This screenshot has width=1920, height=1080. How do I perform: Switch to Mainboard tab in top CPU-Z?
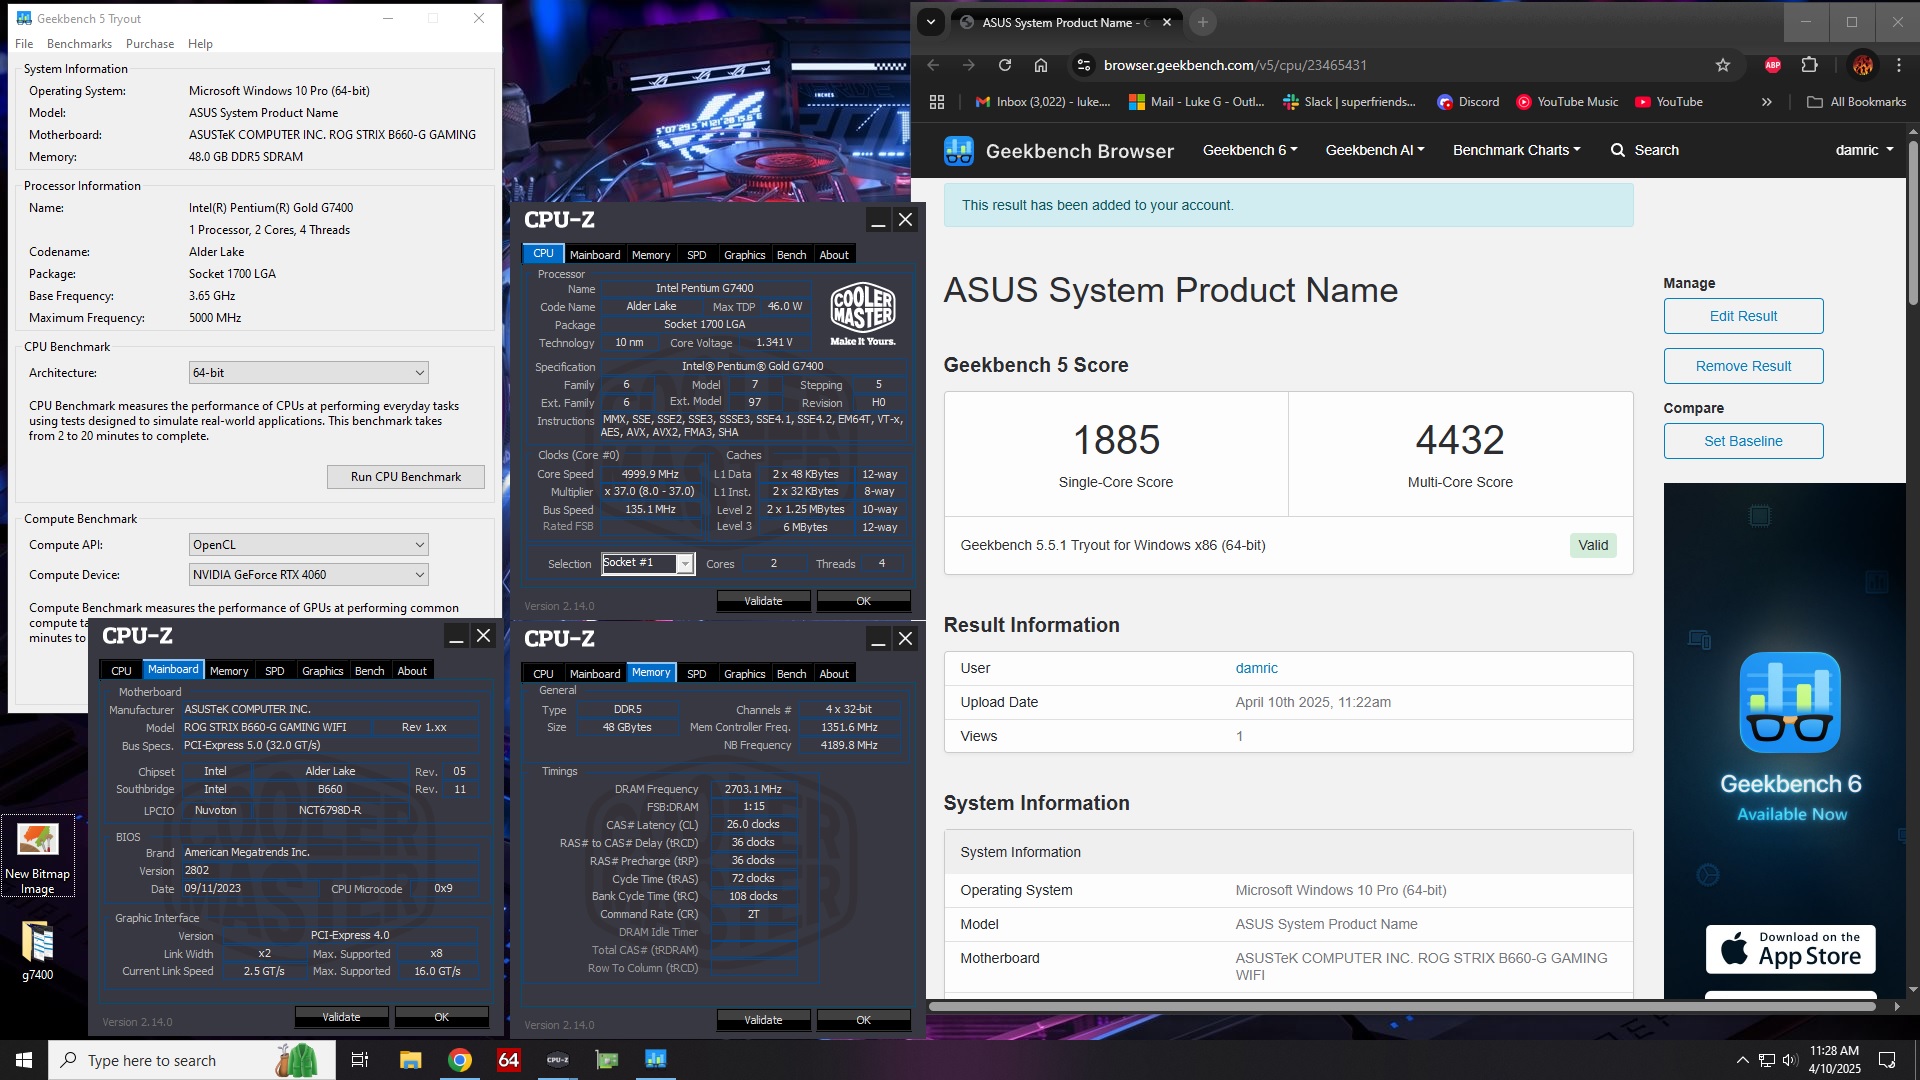coord(595,255)
